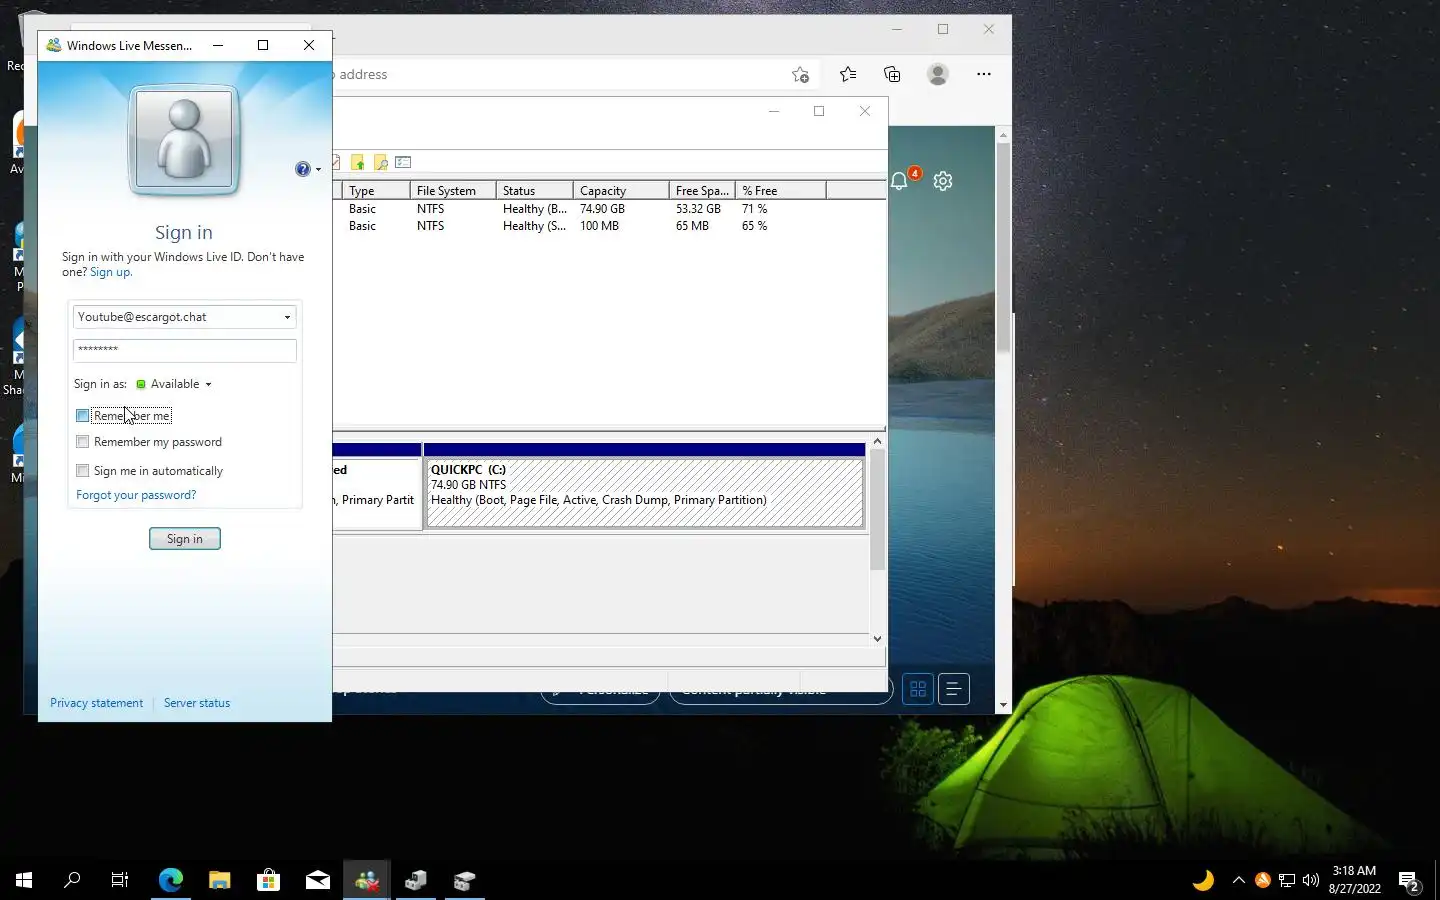Launch Microsoft Edge from taskbar
The width and height of the screenshot is (1440, 900).
pyautogui.click(x=171, y=880)
